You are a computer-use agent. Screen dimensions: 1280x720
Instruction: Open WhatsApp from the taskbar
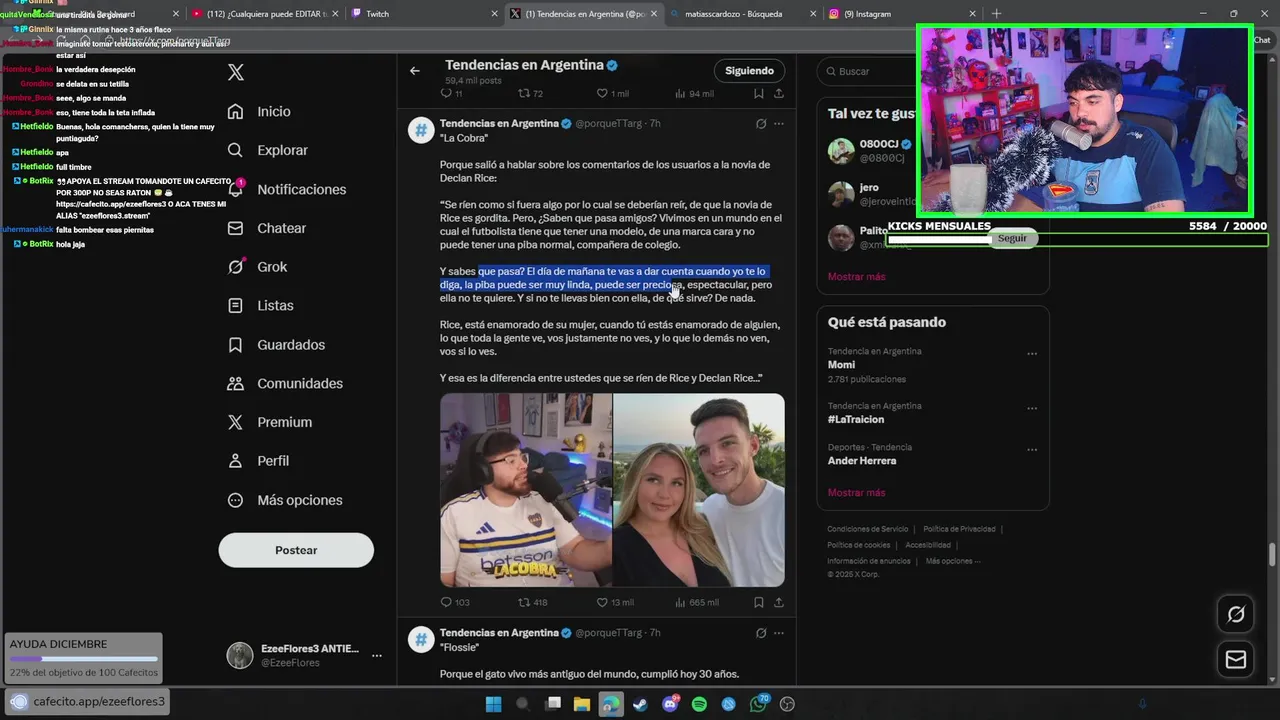point(758,704)
